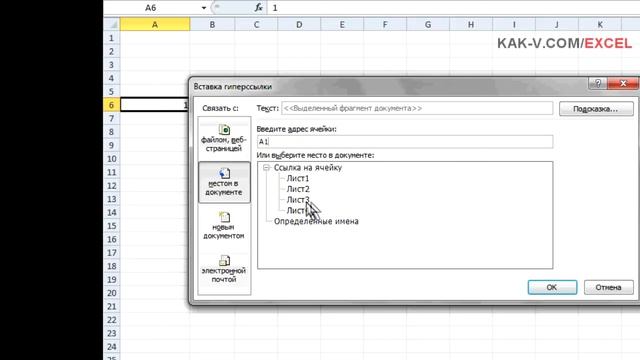Select row 6 header

pyautogui.click(x=112, y=105)
